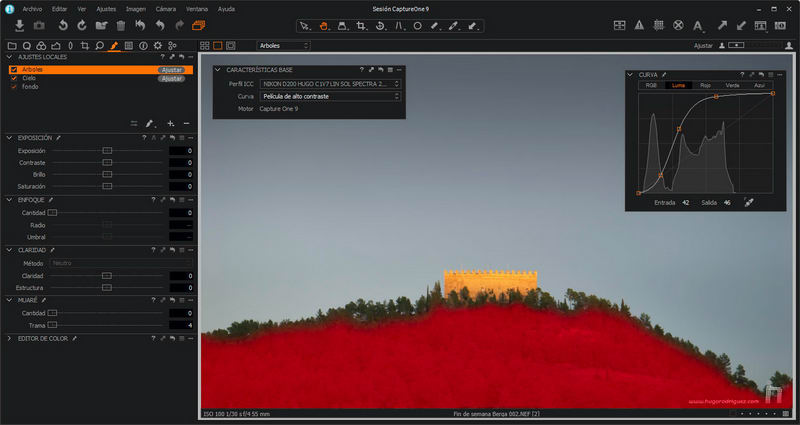
Task: Click Ajustar button on Cielo layer
Action: (x=171, y=79)
